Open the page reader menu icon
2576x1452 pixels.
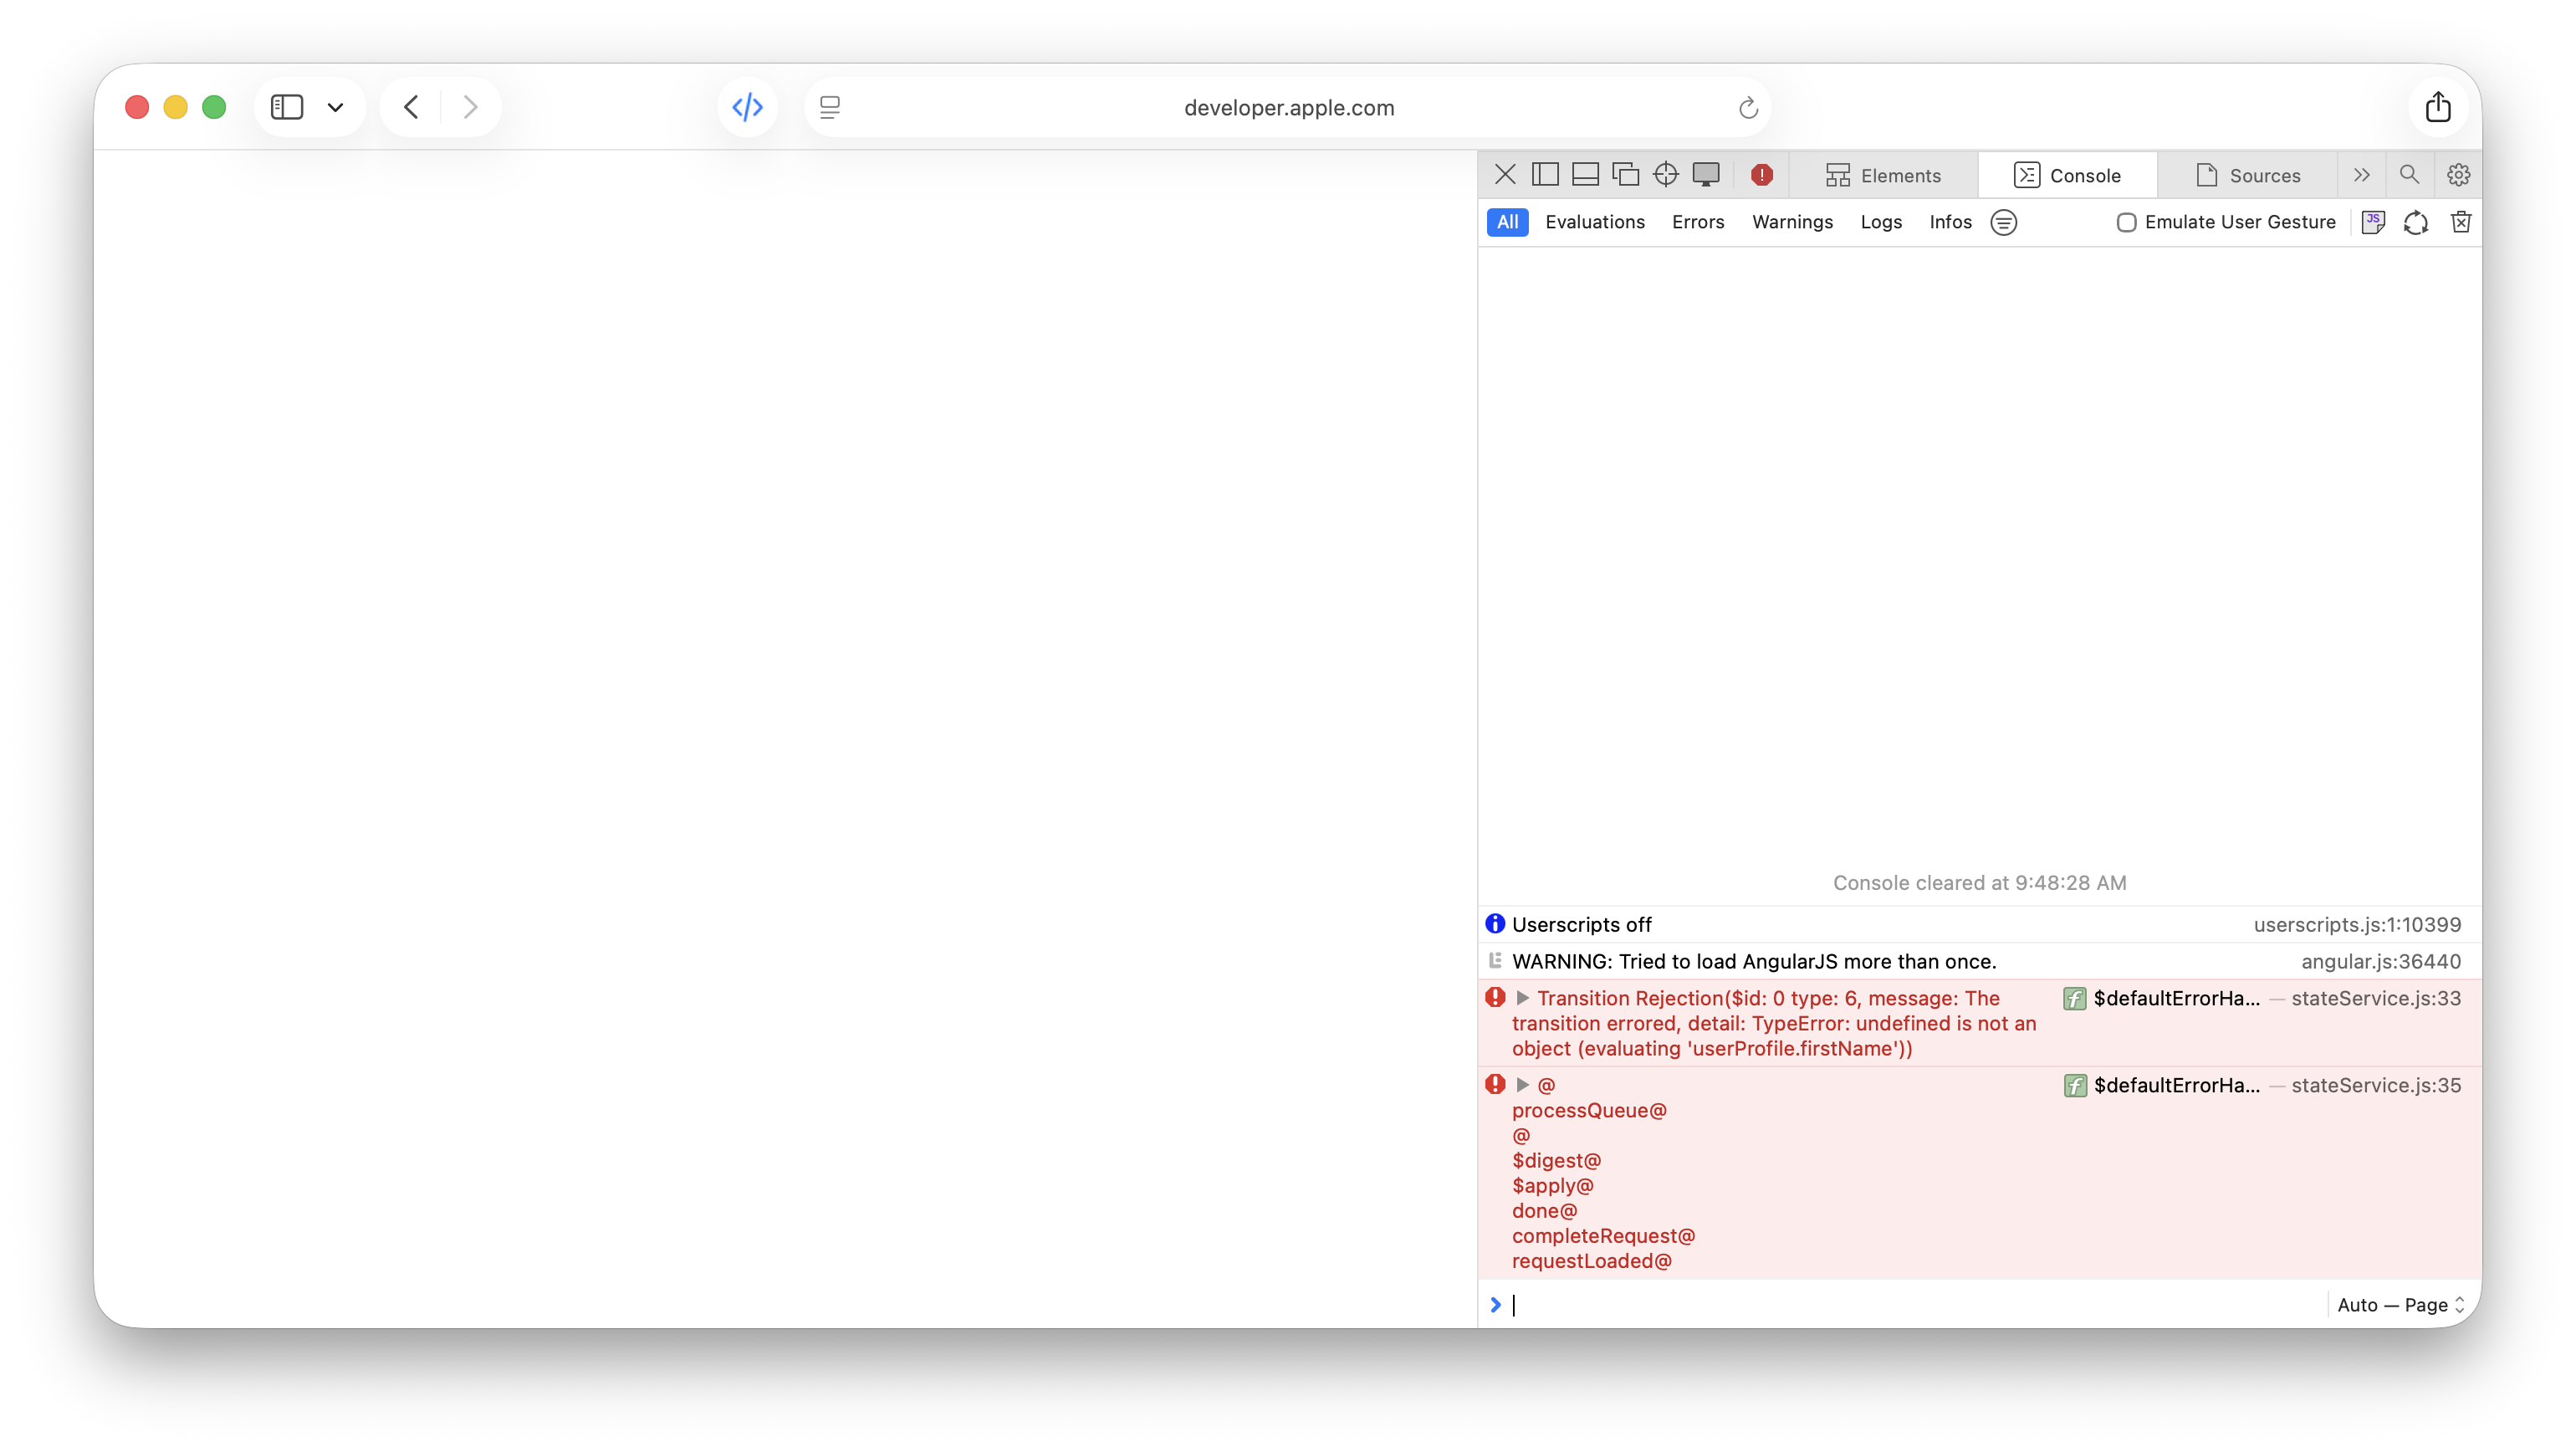click(829, 107)
